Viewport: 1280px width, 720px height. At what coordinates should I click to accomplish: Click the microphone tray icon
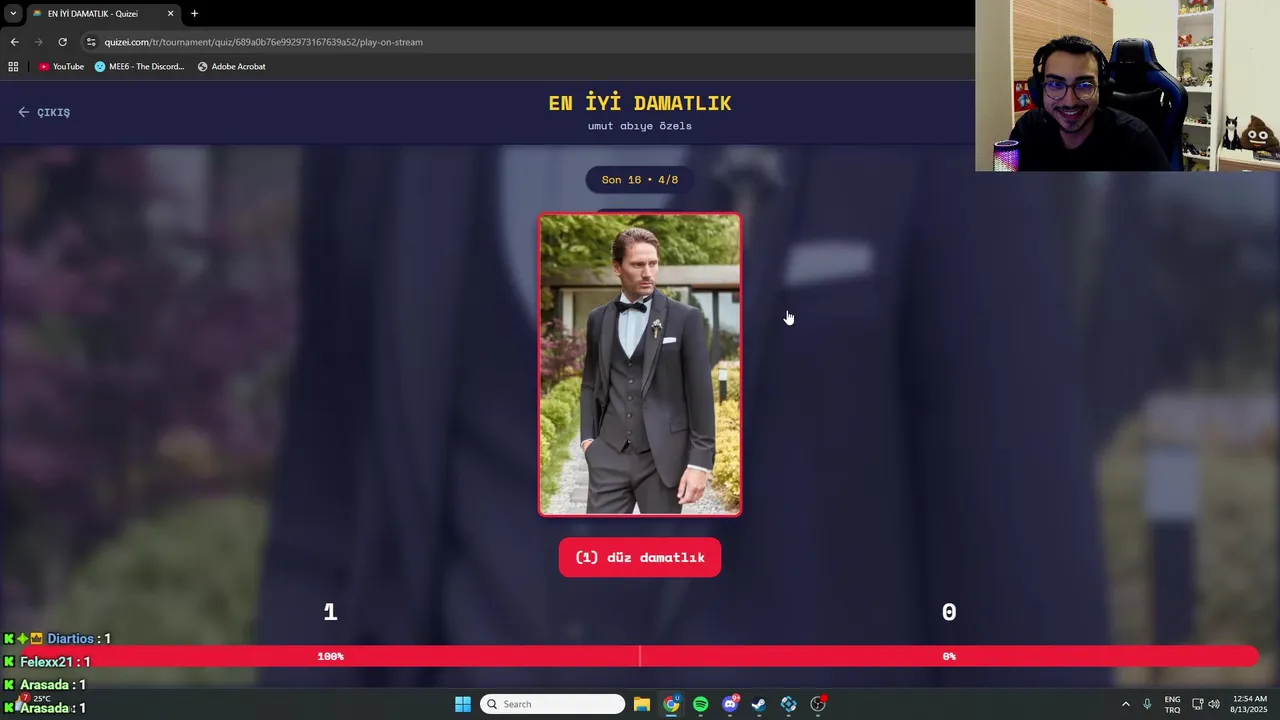pos(1147,704)
